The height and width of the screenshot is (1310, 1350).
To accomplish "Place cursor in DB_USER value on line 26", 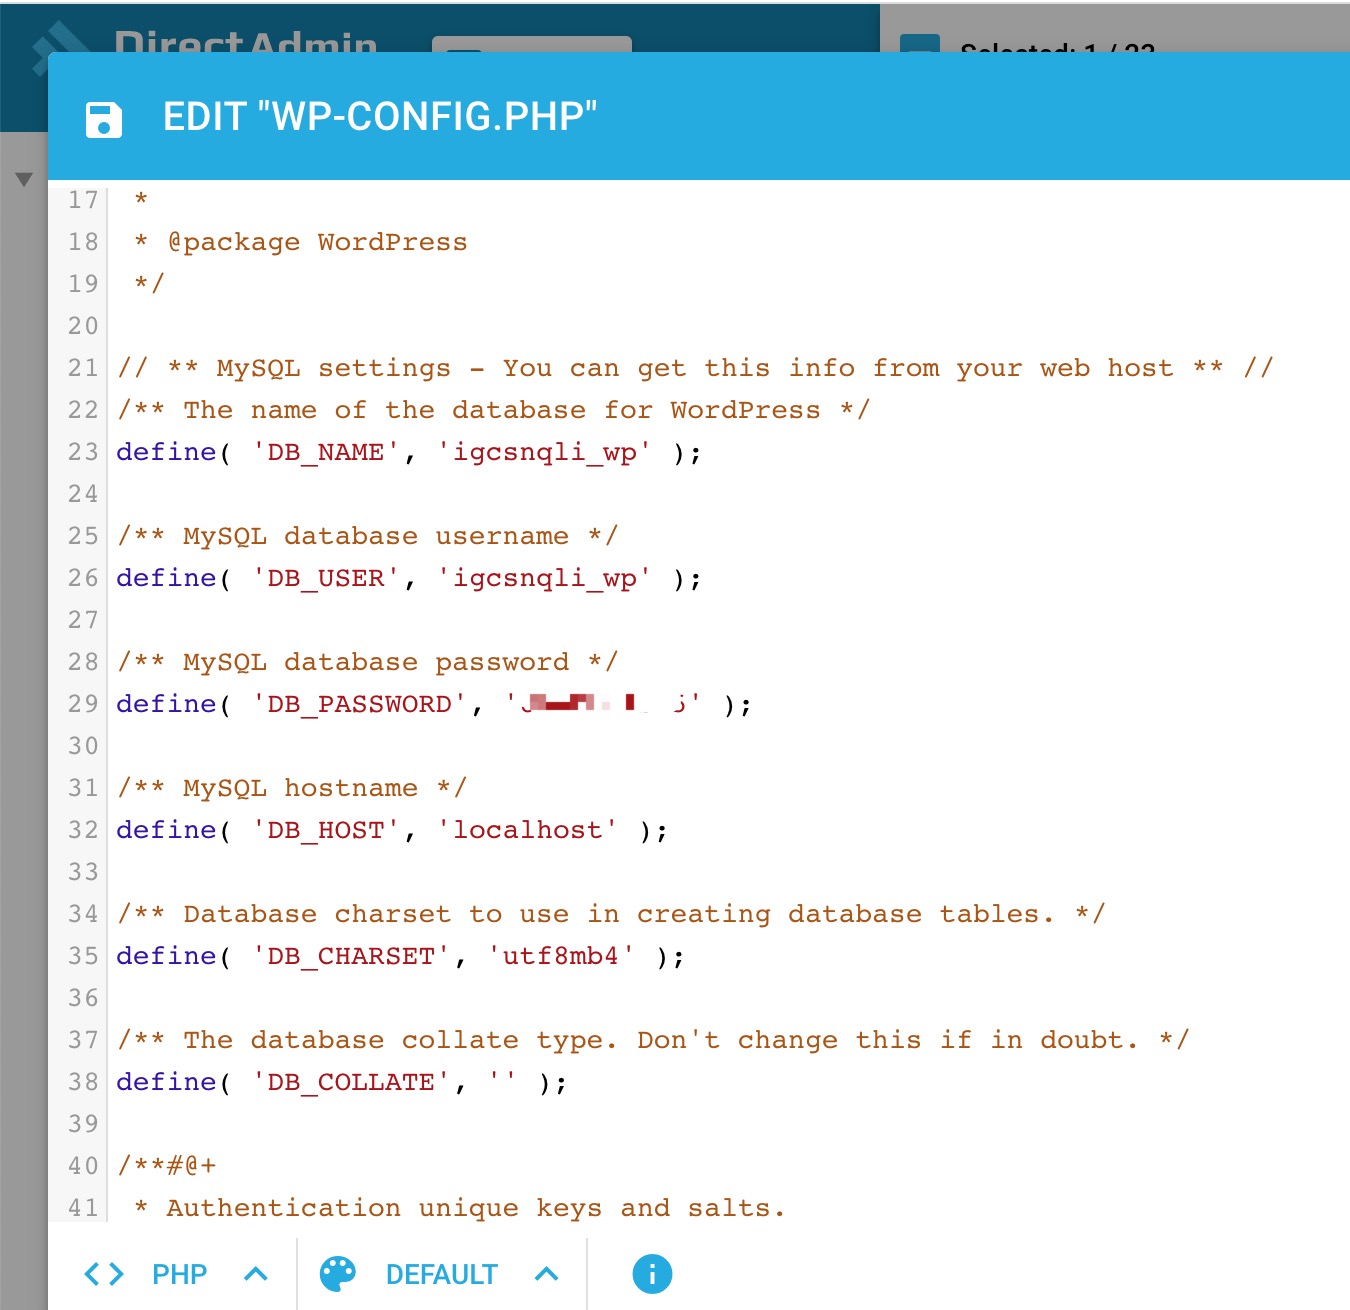I will [544, 578].
